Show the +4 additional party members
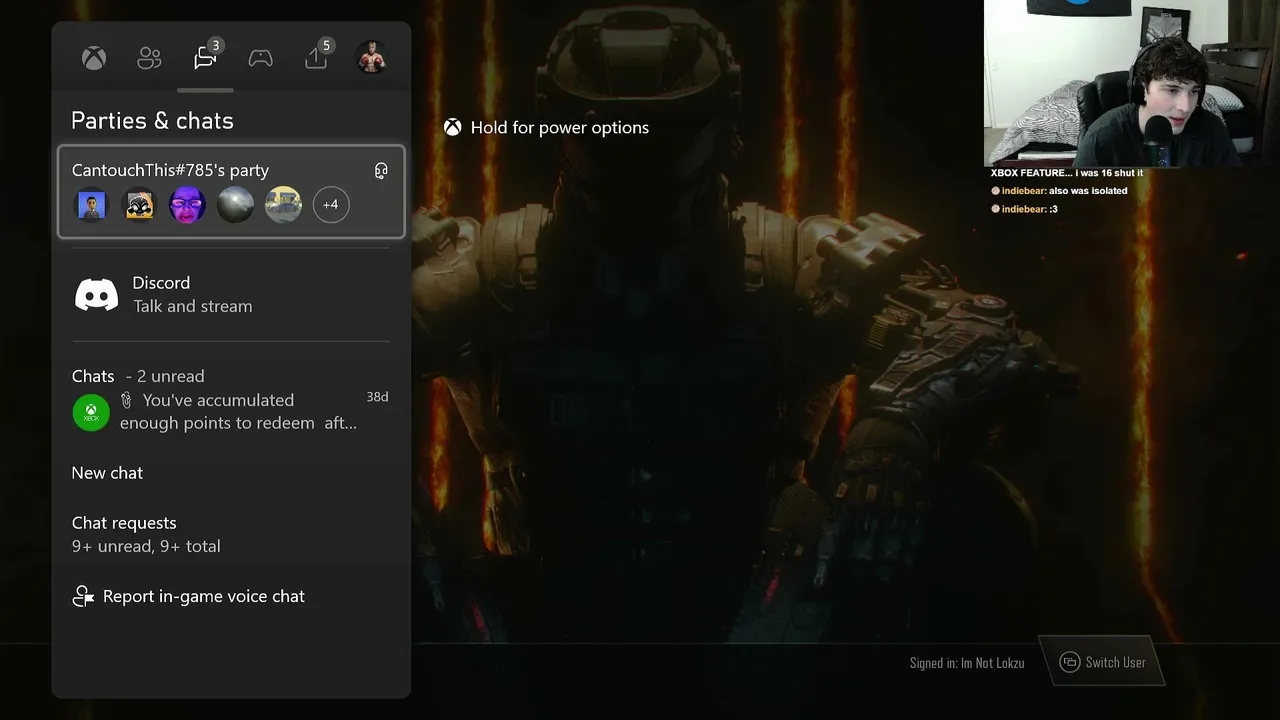The width and height of the screenshot is (1280, 720). tap(331, 205)
